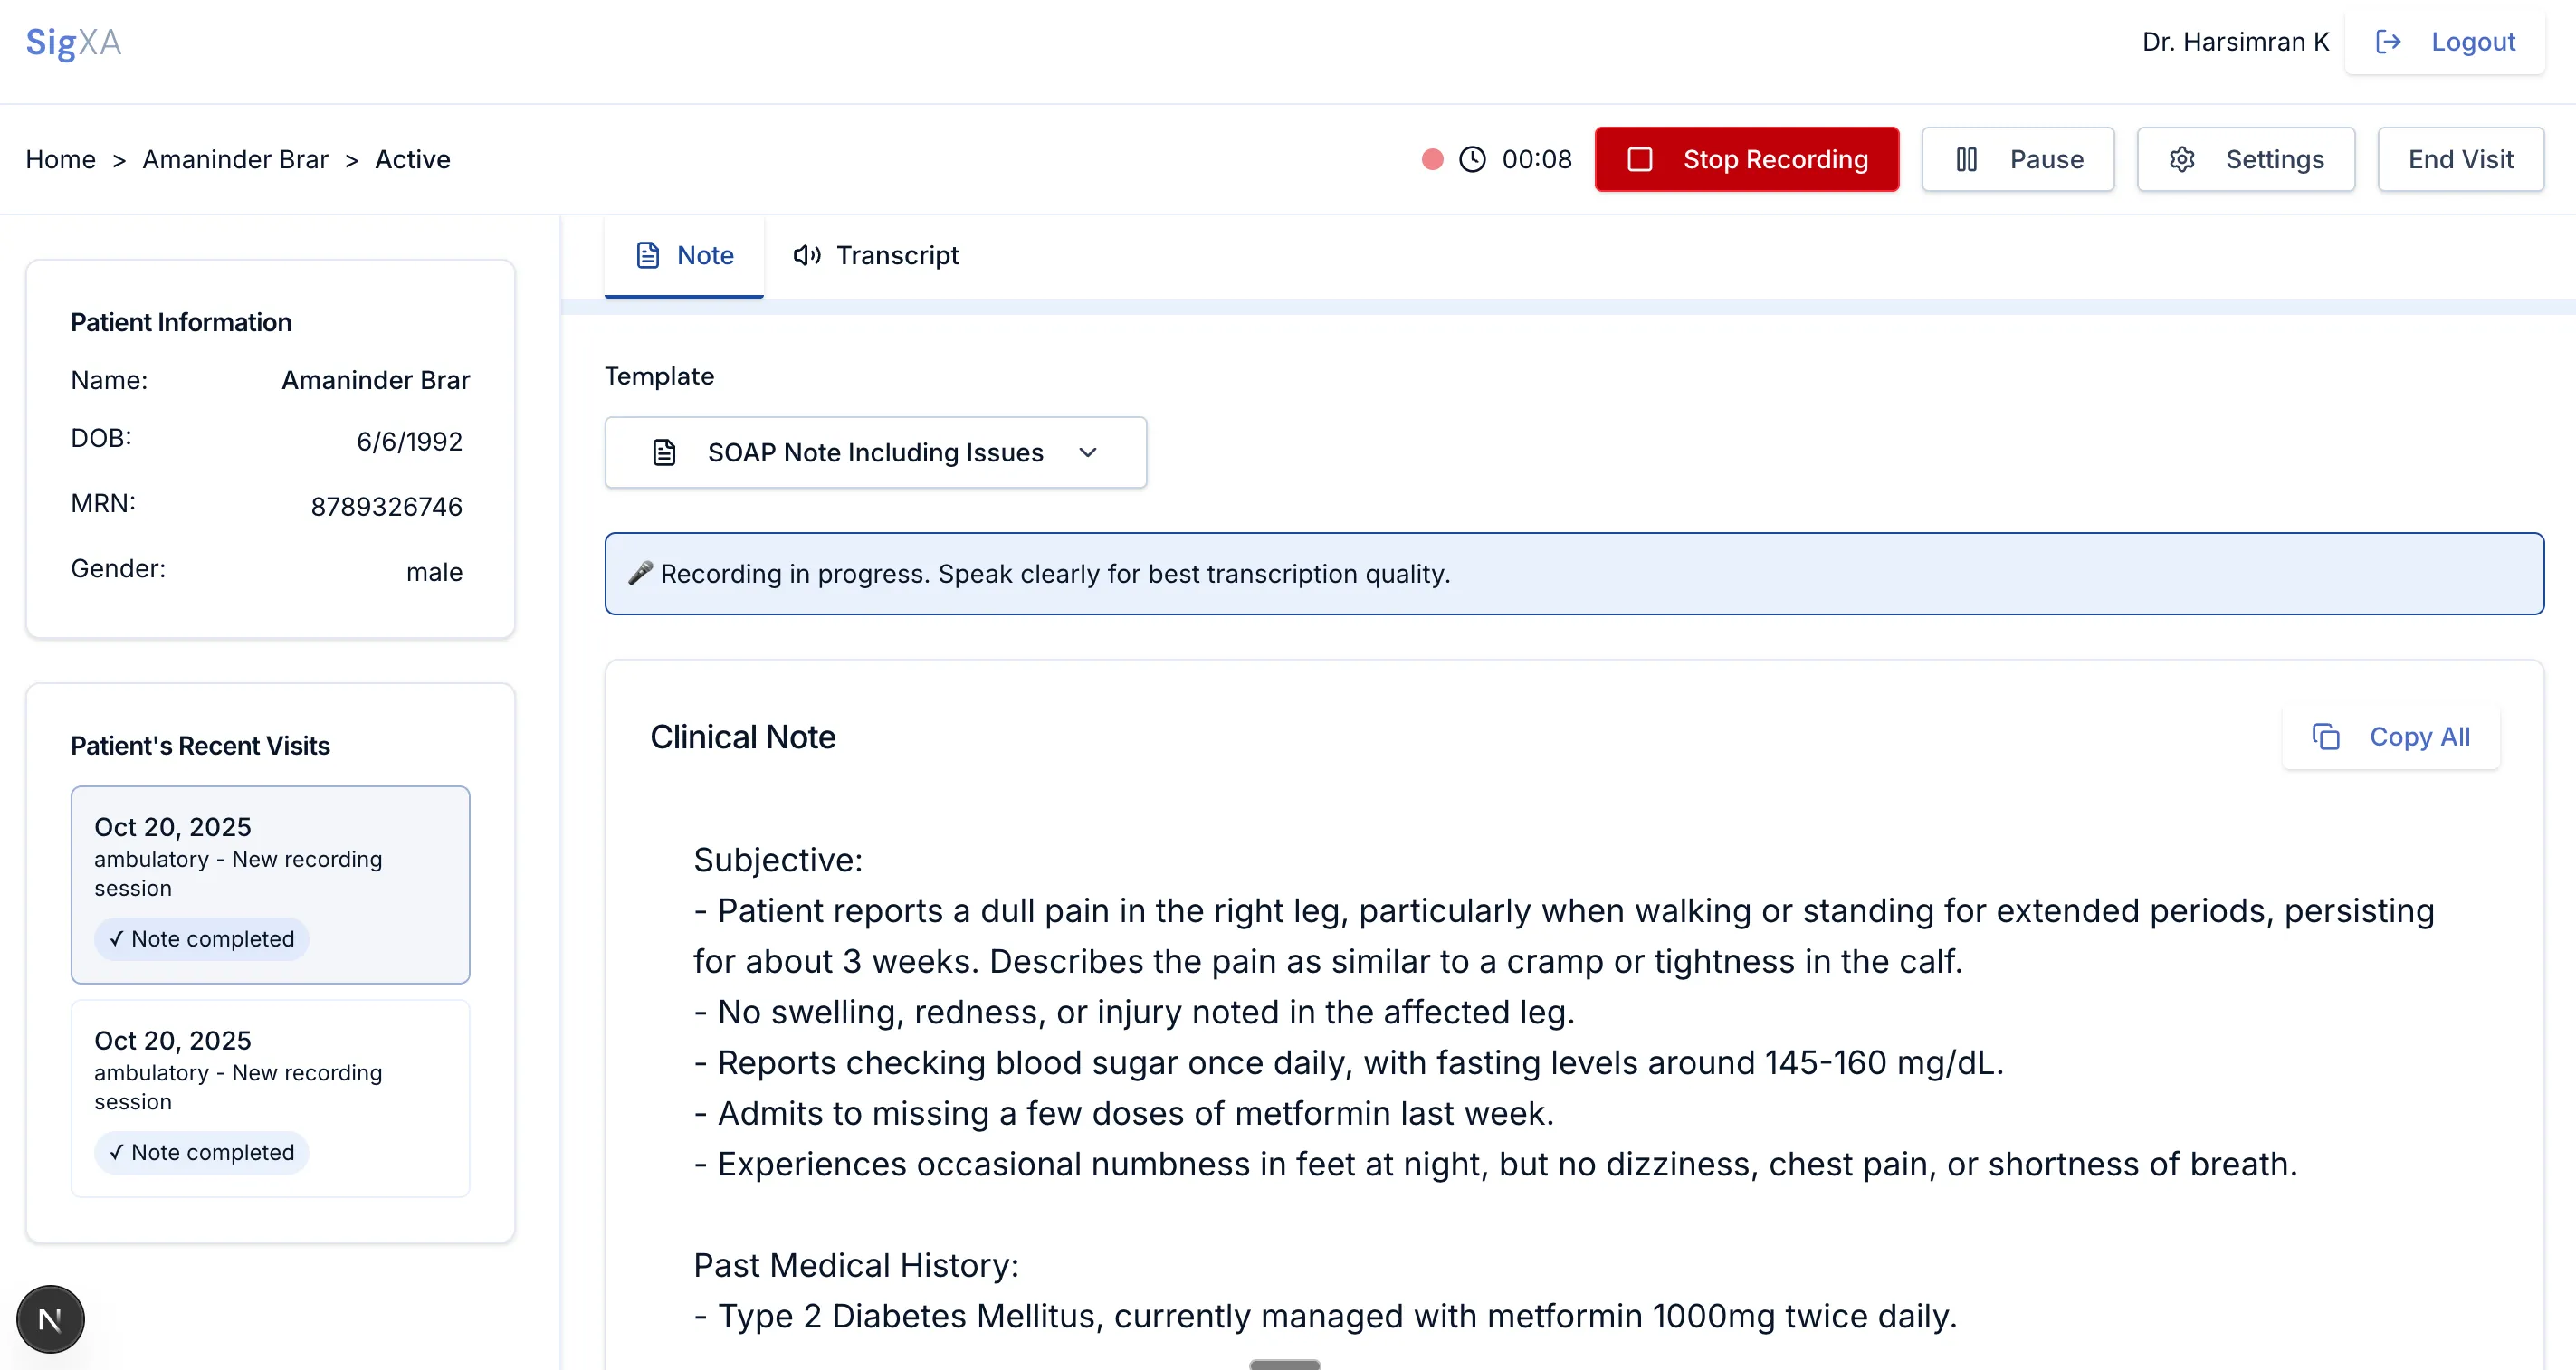The width and height of the screenshot is (2576, 1370).
Task: Click the Settings gear icon
Action: (2182, 159)
